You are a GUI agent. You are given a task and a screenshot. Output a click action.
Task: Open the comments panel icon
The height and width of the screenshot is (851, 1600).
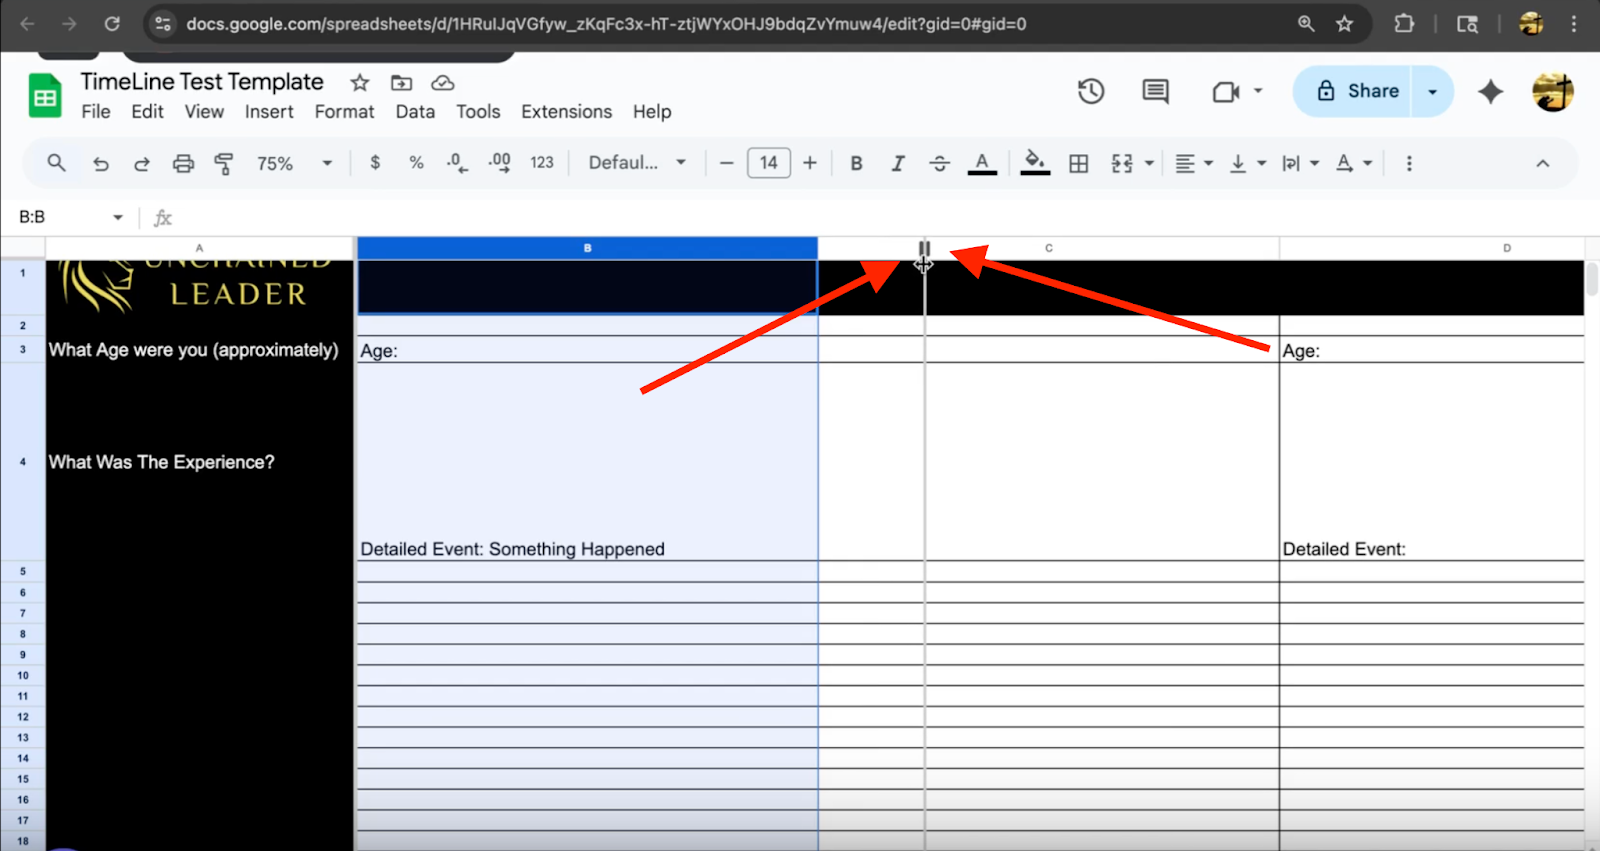(x=1155, y=91)
